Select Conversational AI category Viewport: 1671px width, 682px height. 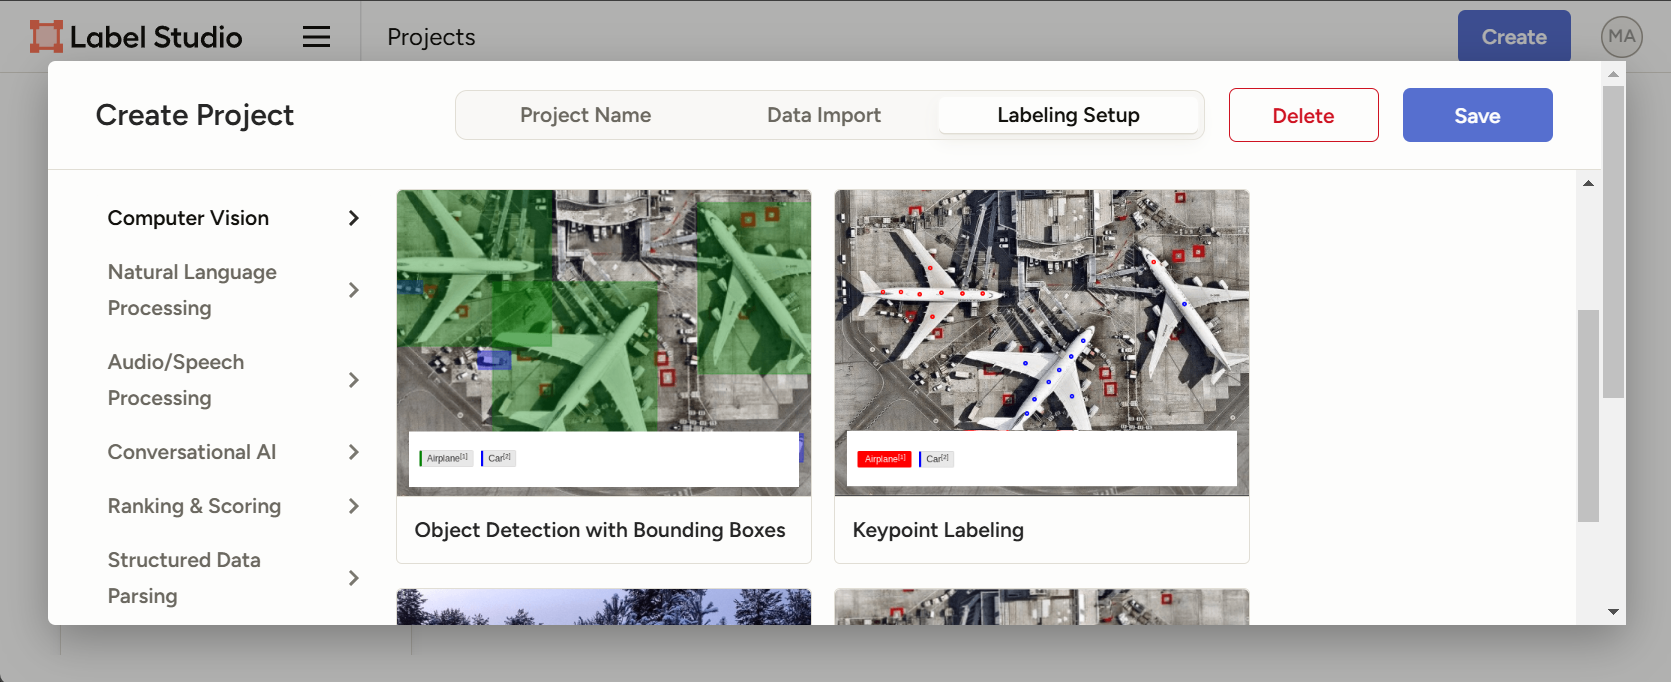point(192,452)
